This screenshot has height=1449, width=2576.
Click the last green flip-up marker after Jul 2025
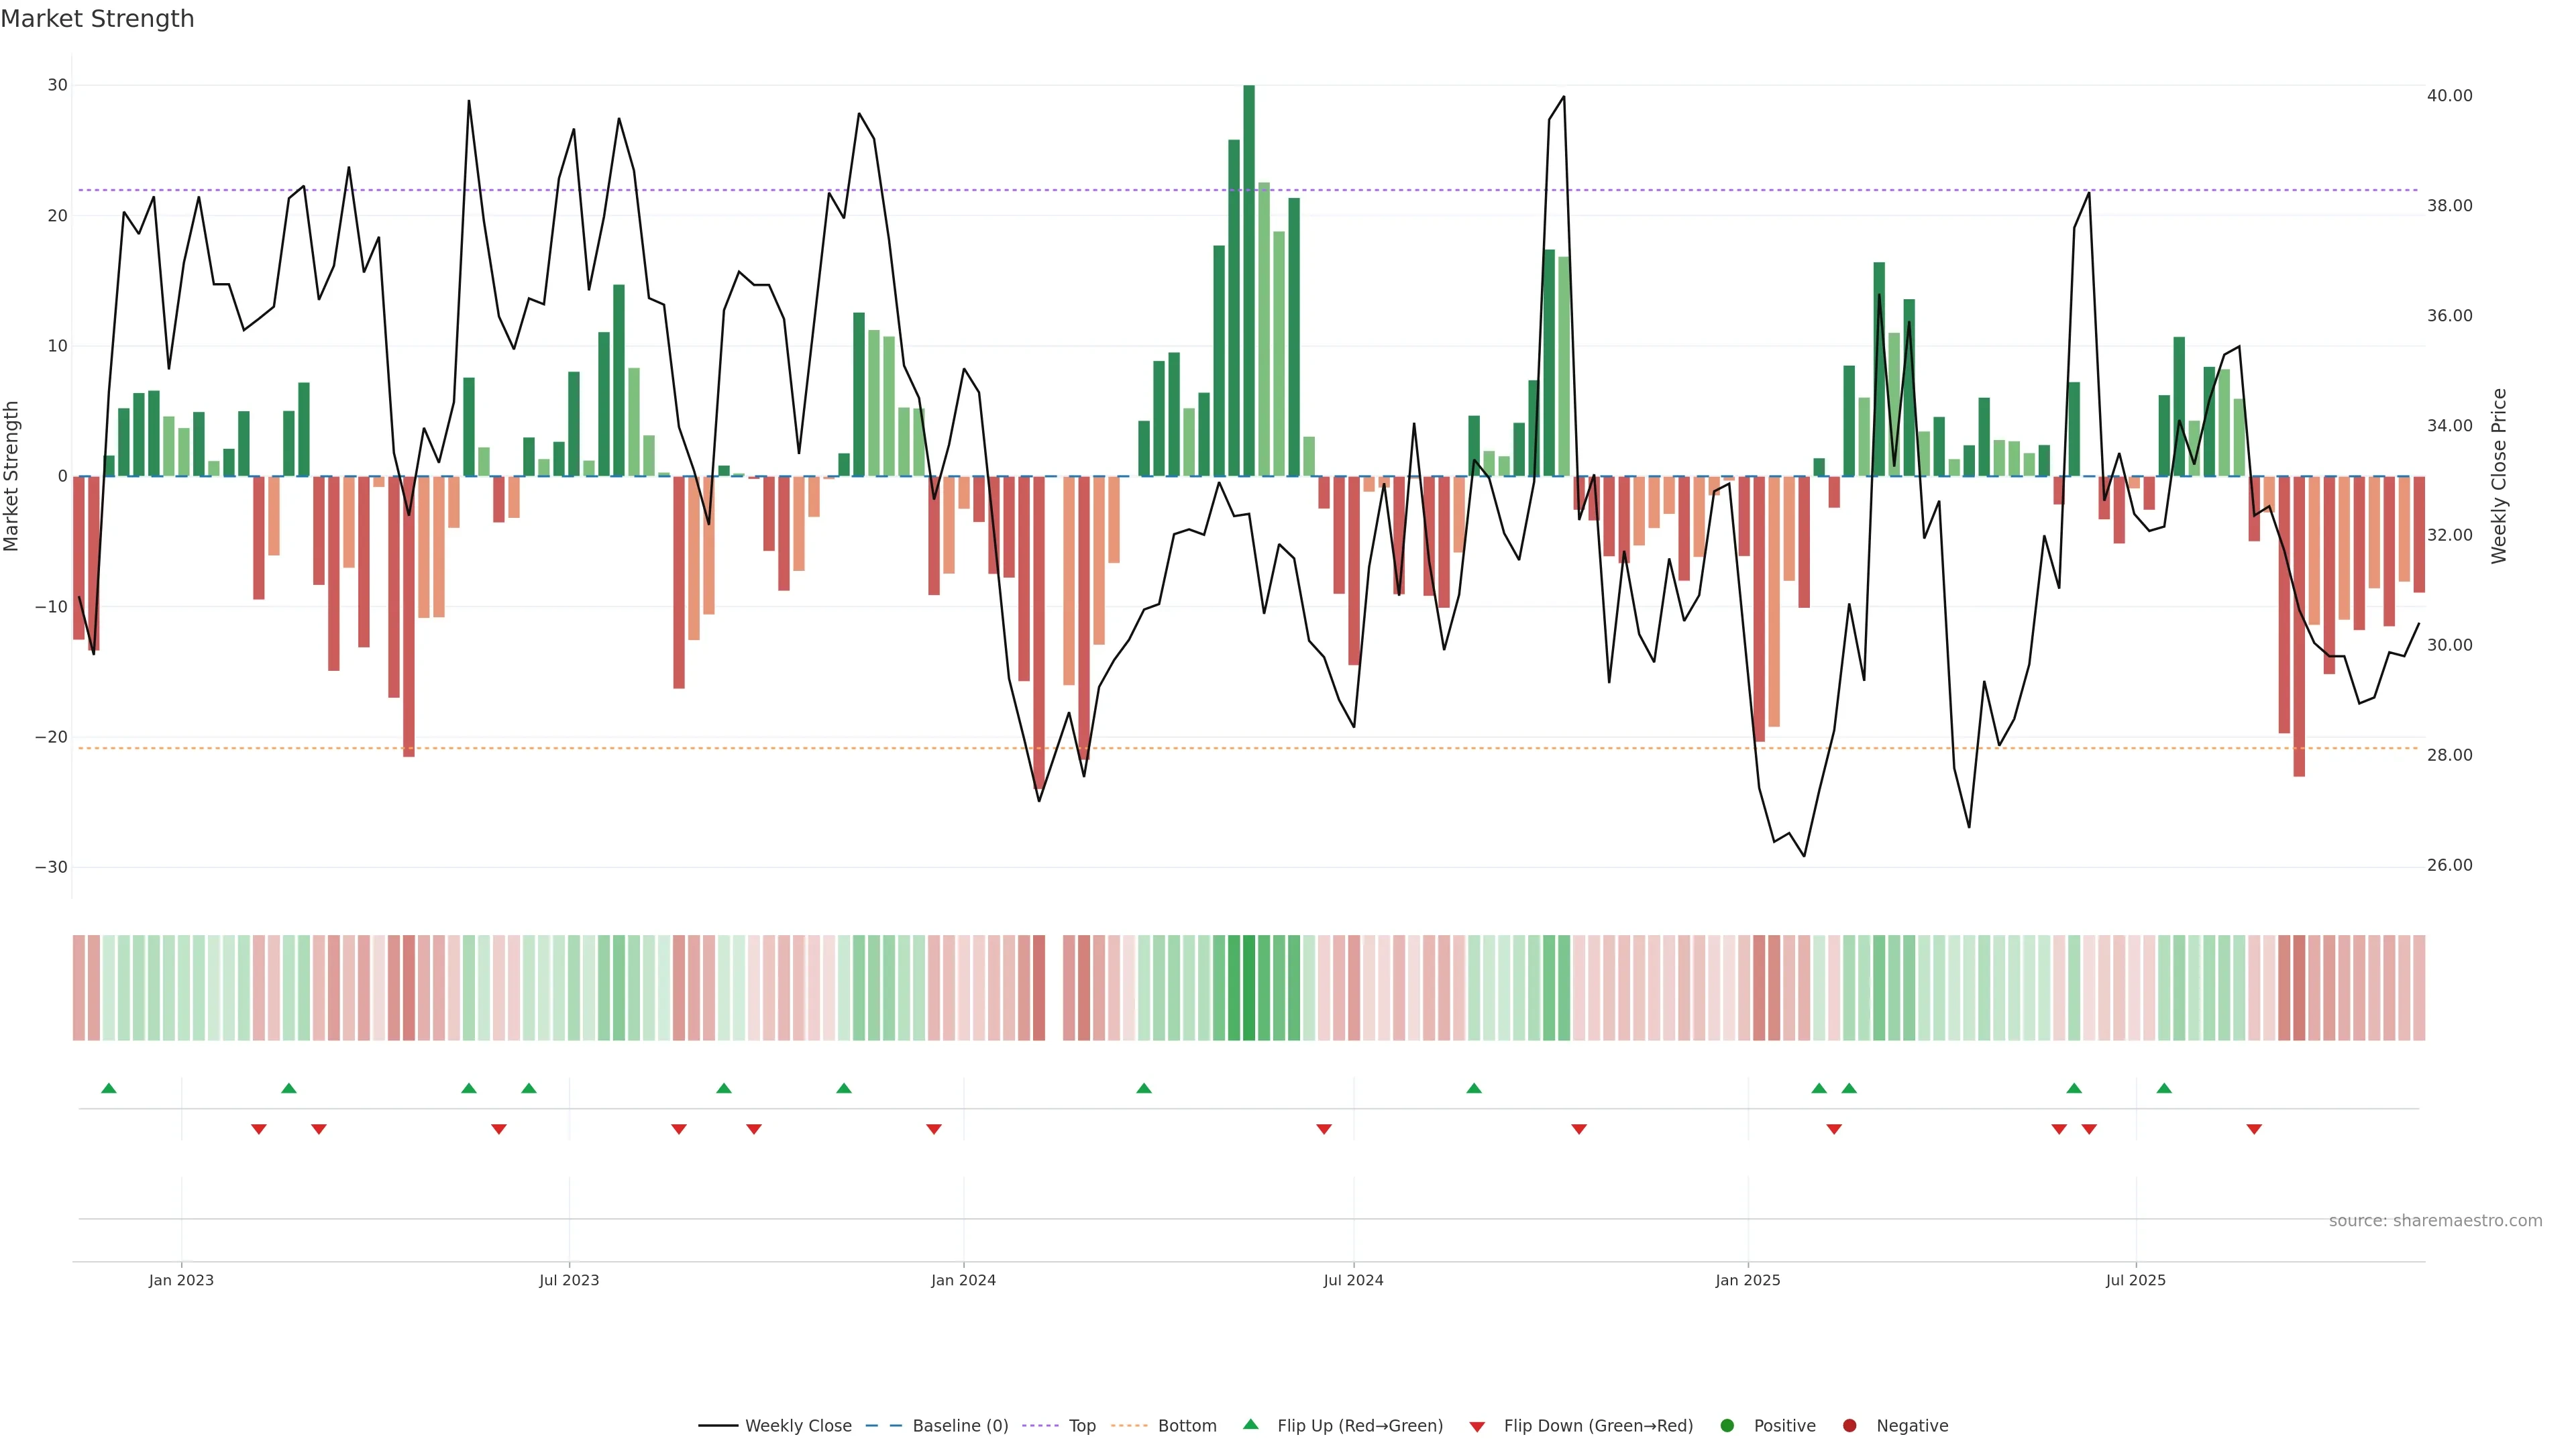[x=2164, y=1088]
